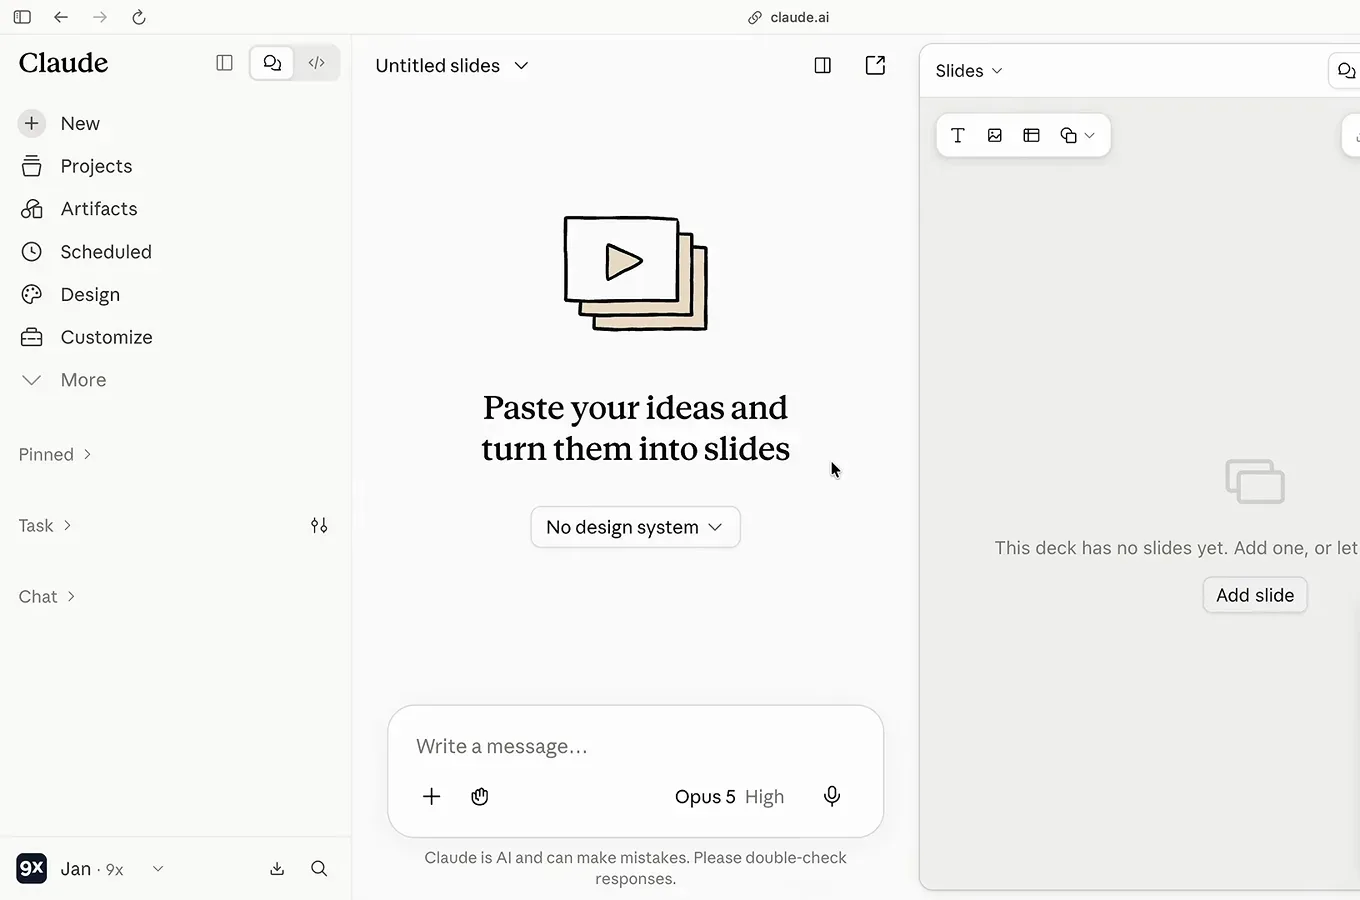The height and width of the screenshot is (900, 1360).
Task: Expand the Task section
Action: point(45,525)
